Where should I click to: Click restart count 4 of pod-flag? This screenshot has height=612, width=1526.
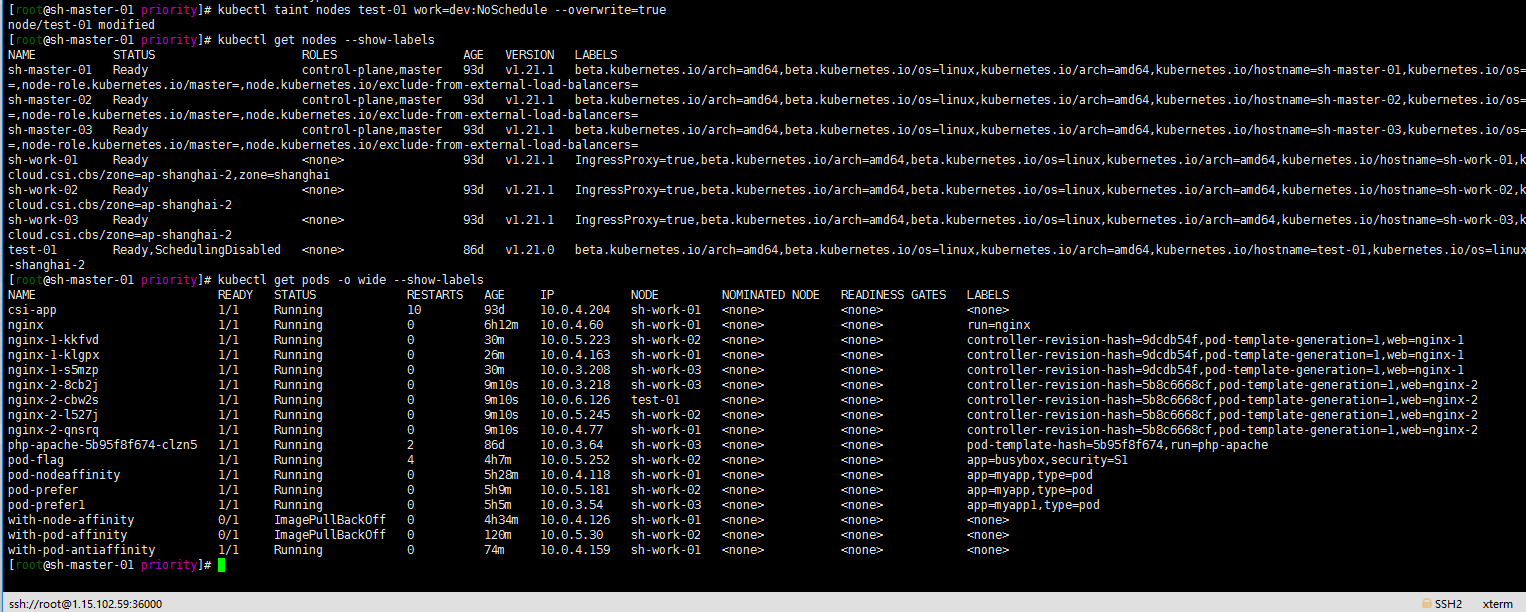(410, 459)
